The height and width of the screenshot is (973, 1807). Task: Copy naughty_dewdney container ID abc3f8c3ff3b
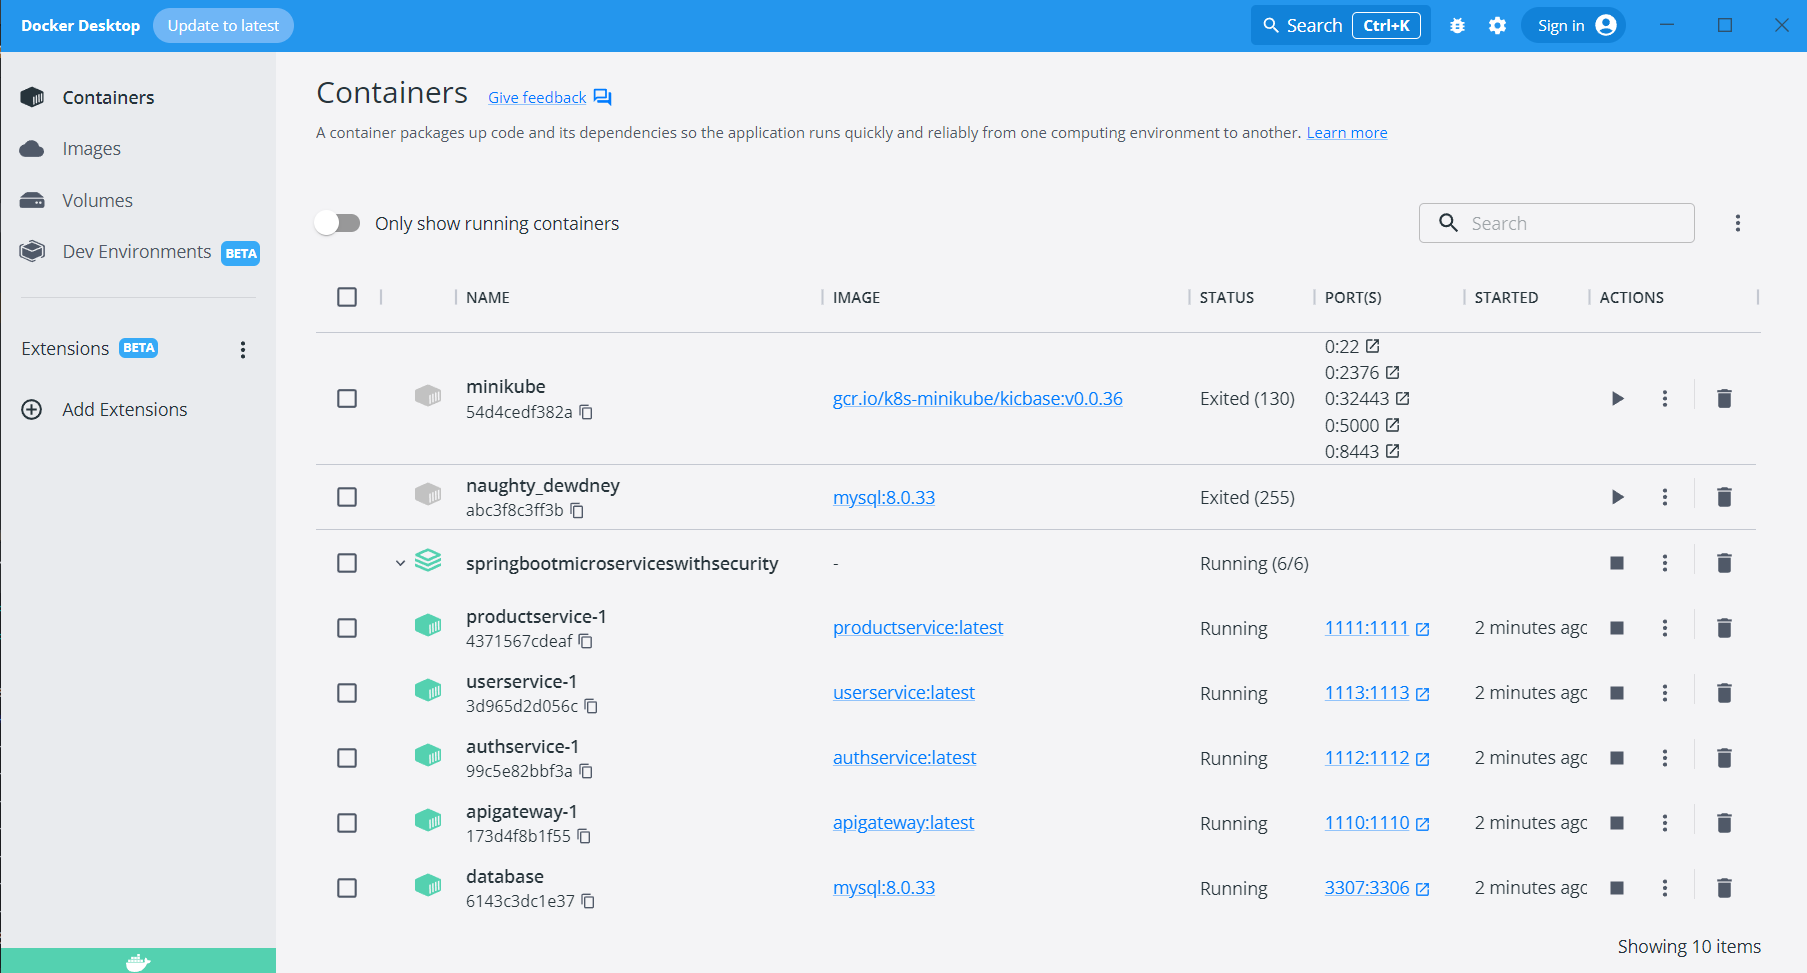[577, 510]
